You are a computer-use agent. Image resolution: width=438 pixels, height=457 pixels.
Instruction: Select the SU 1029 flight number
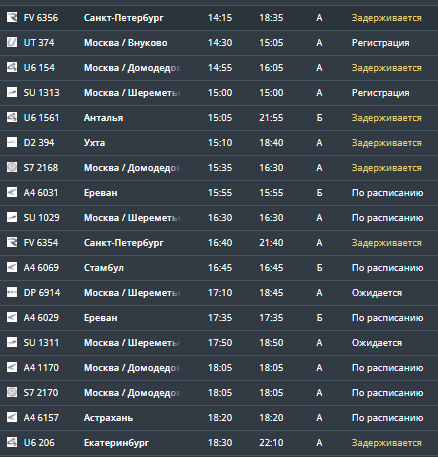click(x=41, y=218)
